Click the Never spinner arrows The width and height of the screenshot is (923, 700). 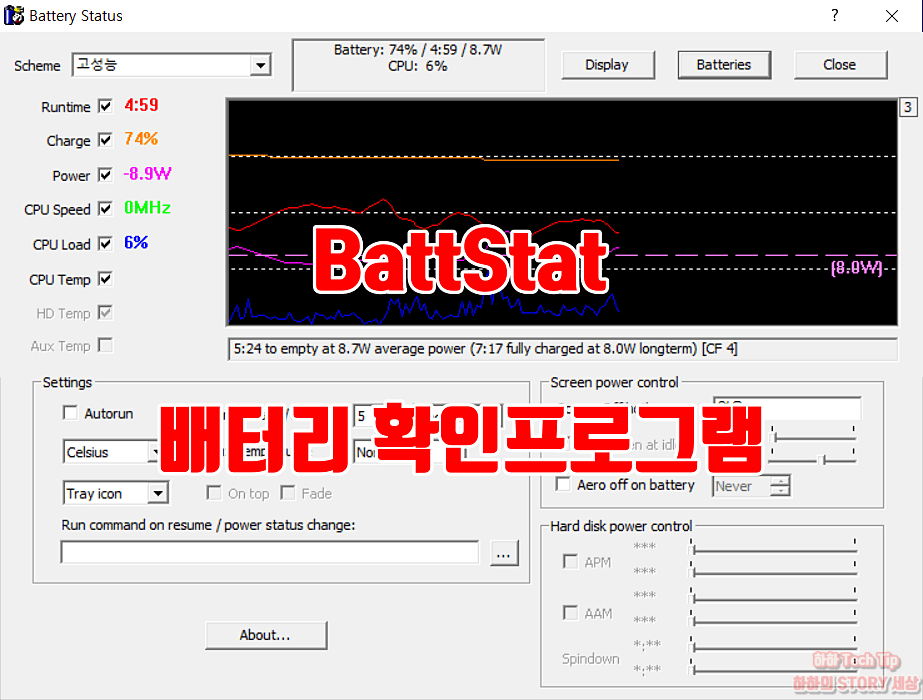(x=780, y=486)
